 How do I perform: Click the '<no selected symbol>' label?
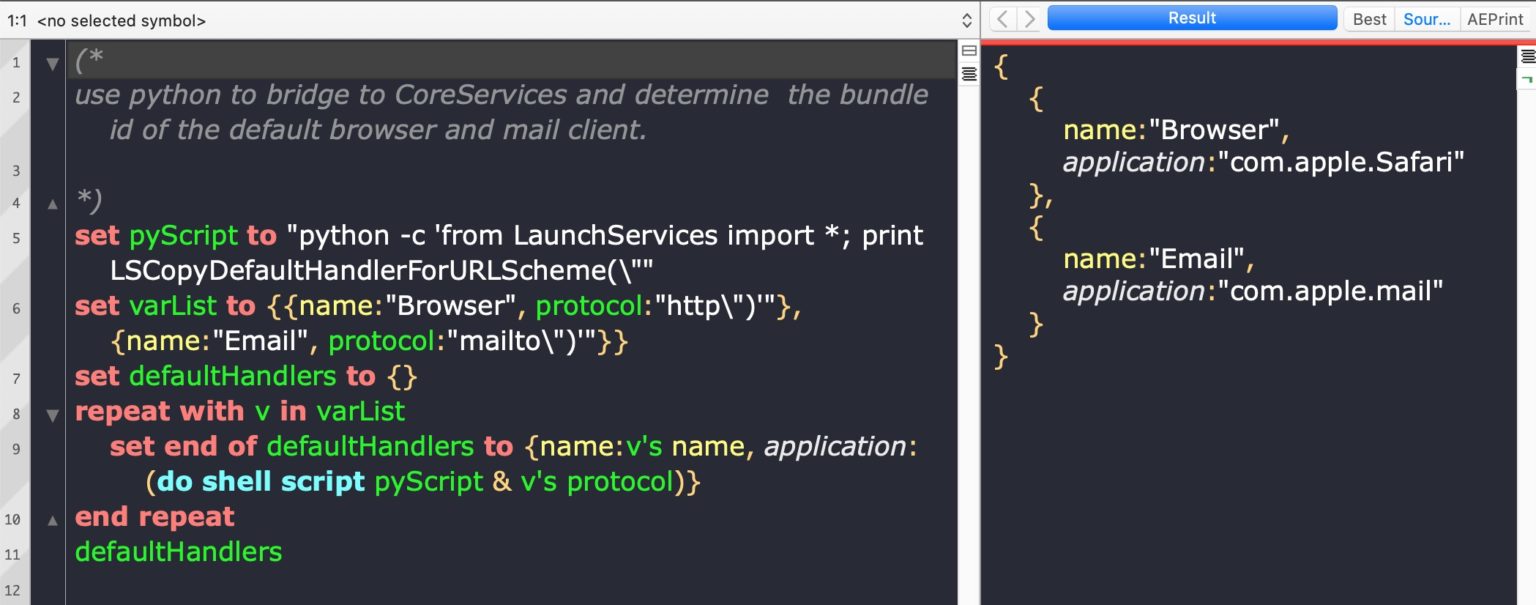tap(121, 20)
